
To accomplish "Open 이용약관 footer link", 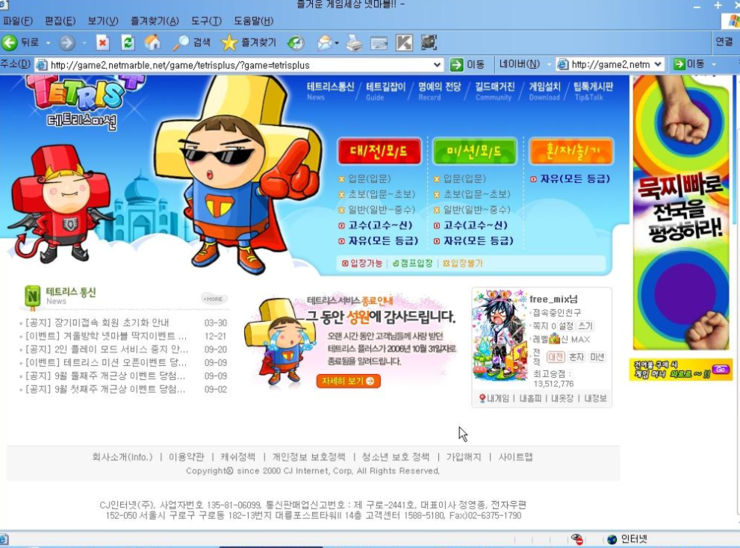I will pos(186,457).
